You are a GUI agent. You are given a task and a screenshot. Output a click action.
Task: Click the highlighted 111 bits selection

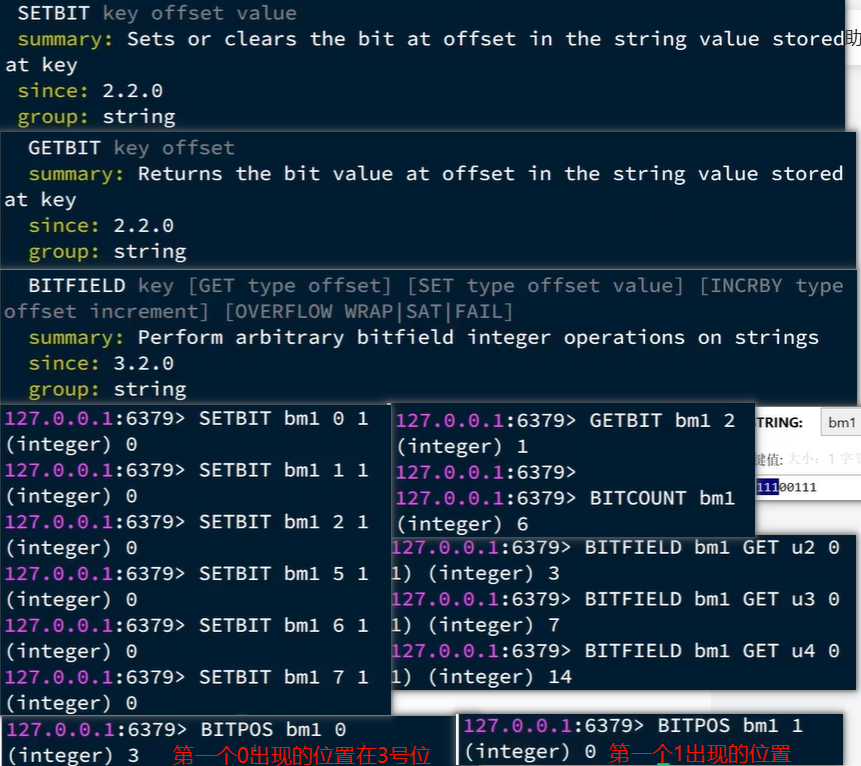coord(767,487)
